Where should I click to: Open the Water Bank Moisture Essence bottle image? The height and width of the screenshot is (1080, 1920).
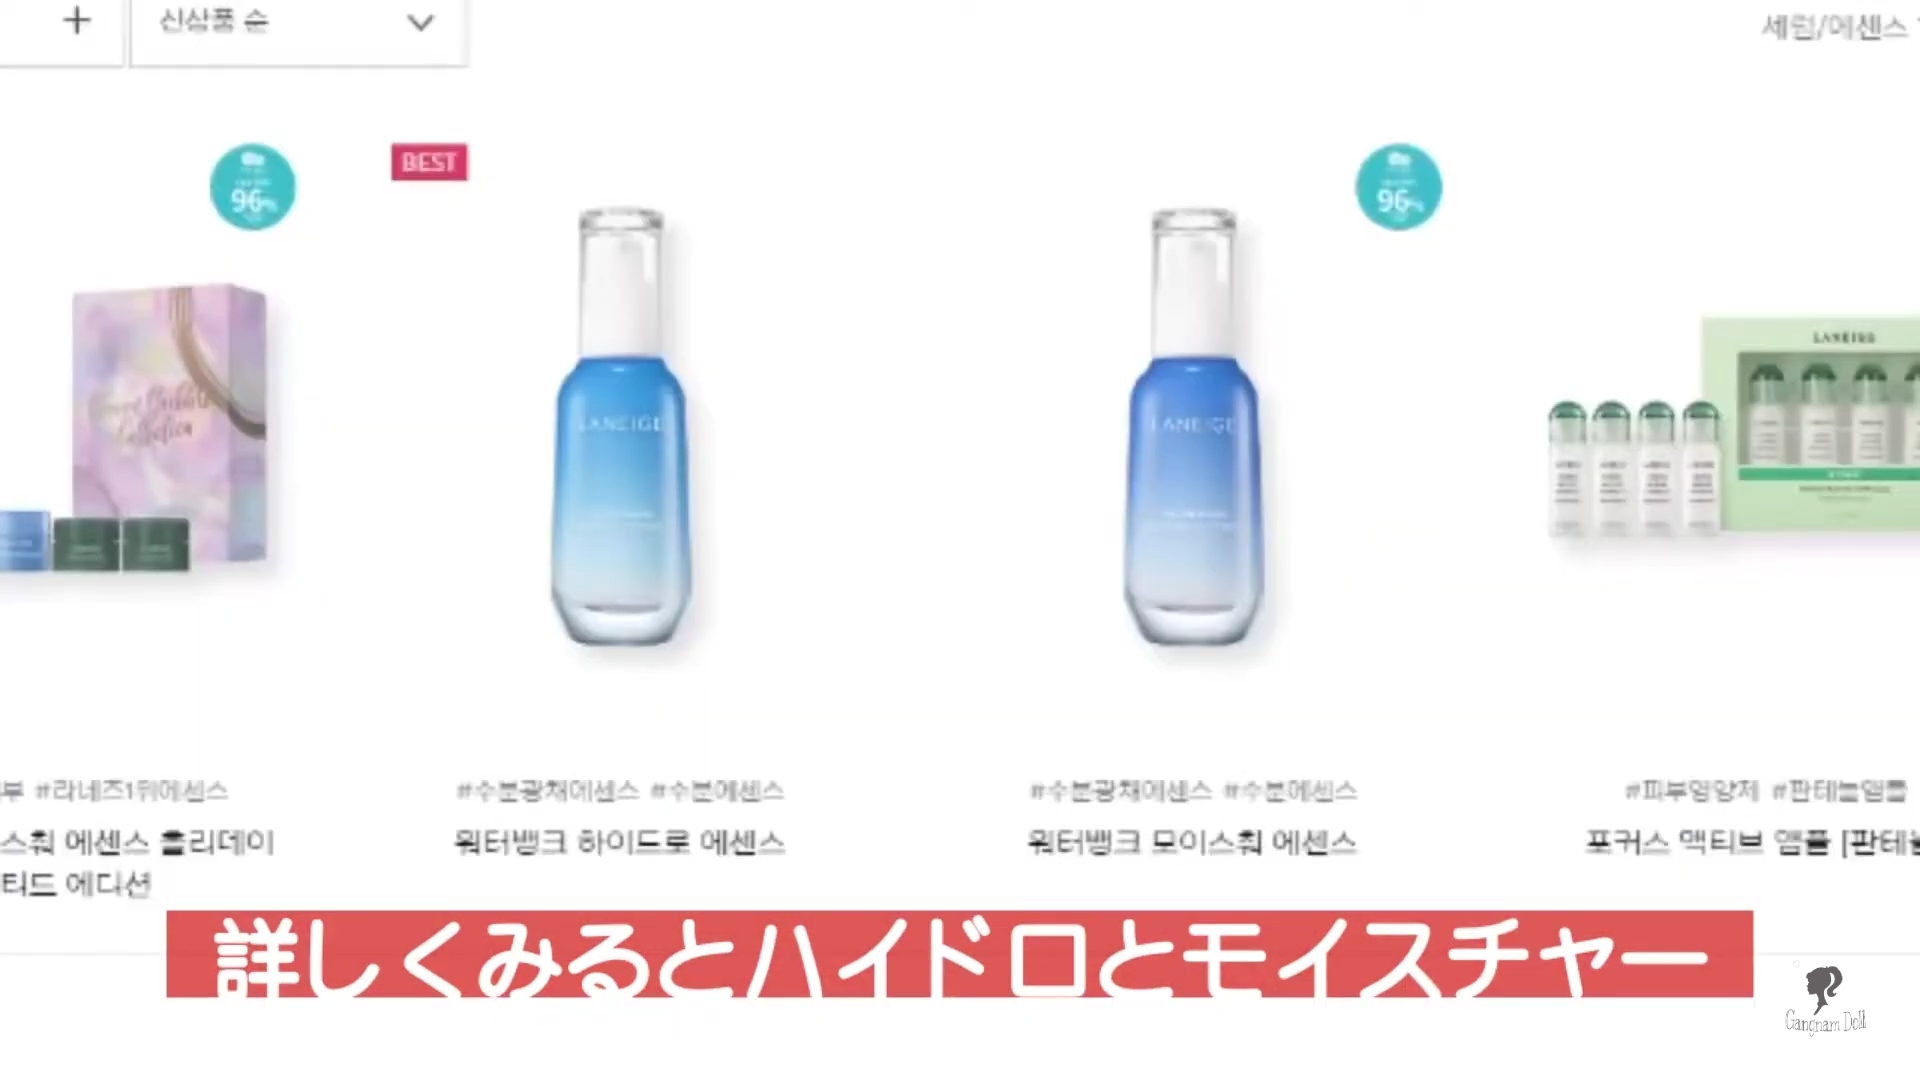[x=1193, y=427]
